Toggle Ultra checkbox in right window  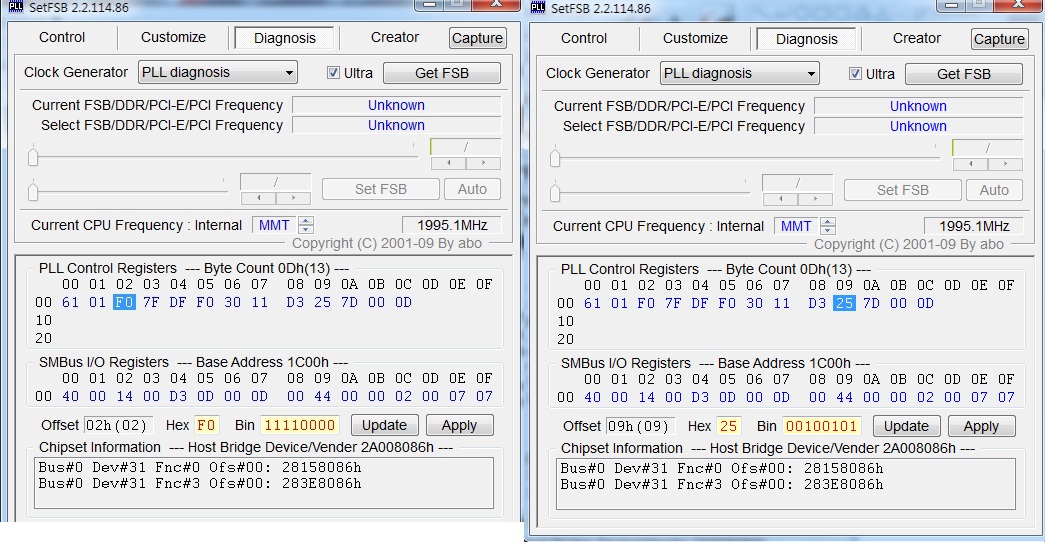pyautogui.click(x=855, y=73)
